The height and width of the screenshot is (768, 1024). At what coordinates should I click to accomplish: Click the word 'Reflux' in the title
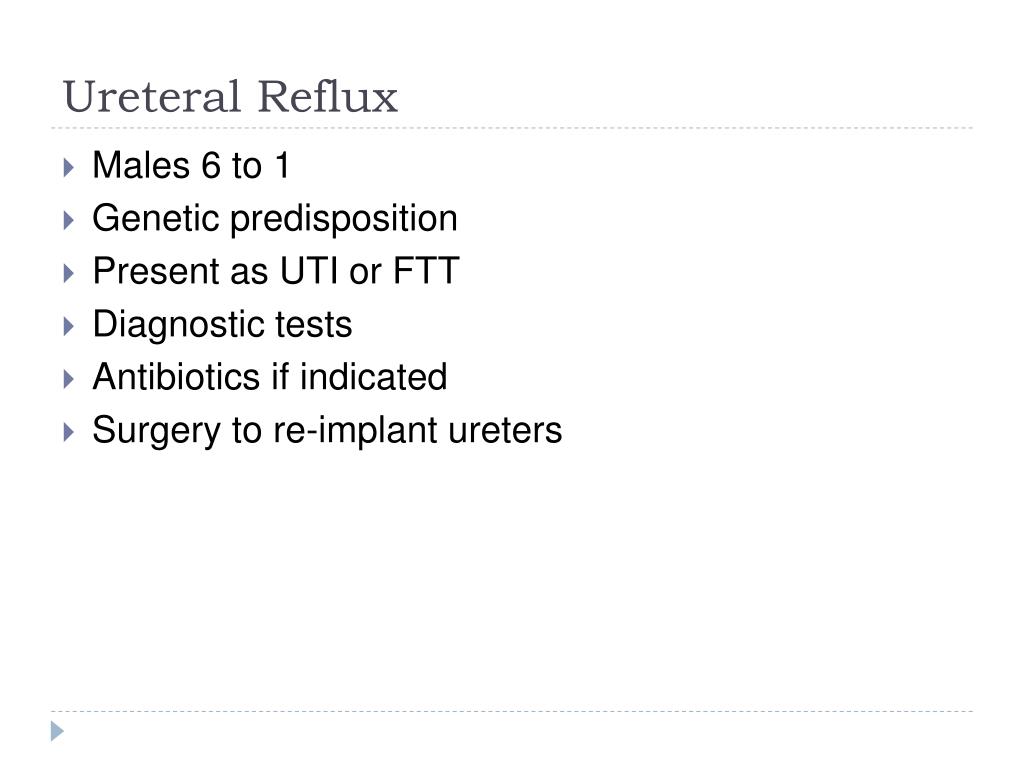[327, 97]
